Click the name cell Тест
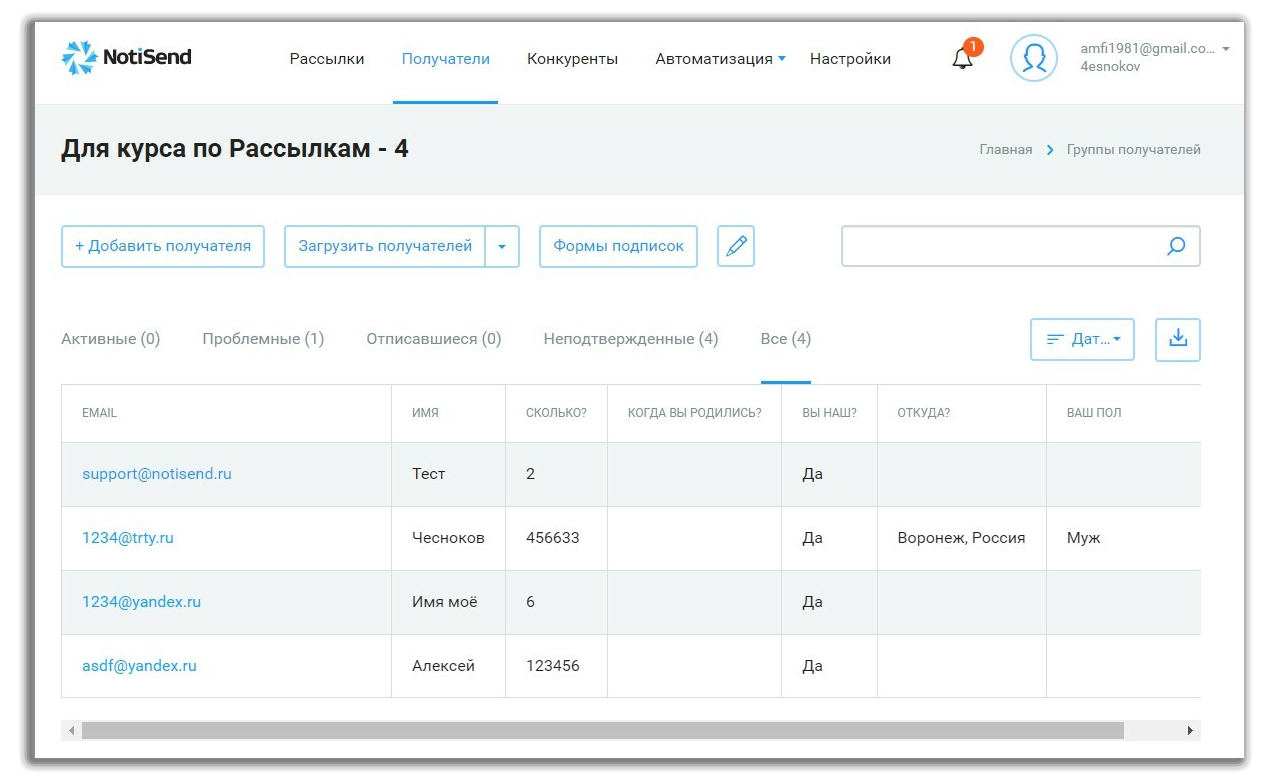 point(429,474)
